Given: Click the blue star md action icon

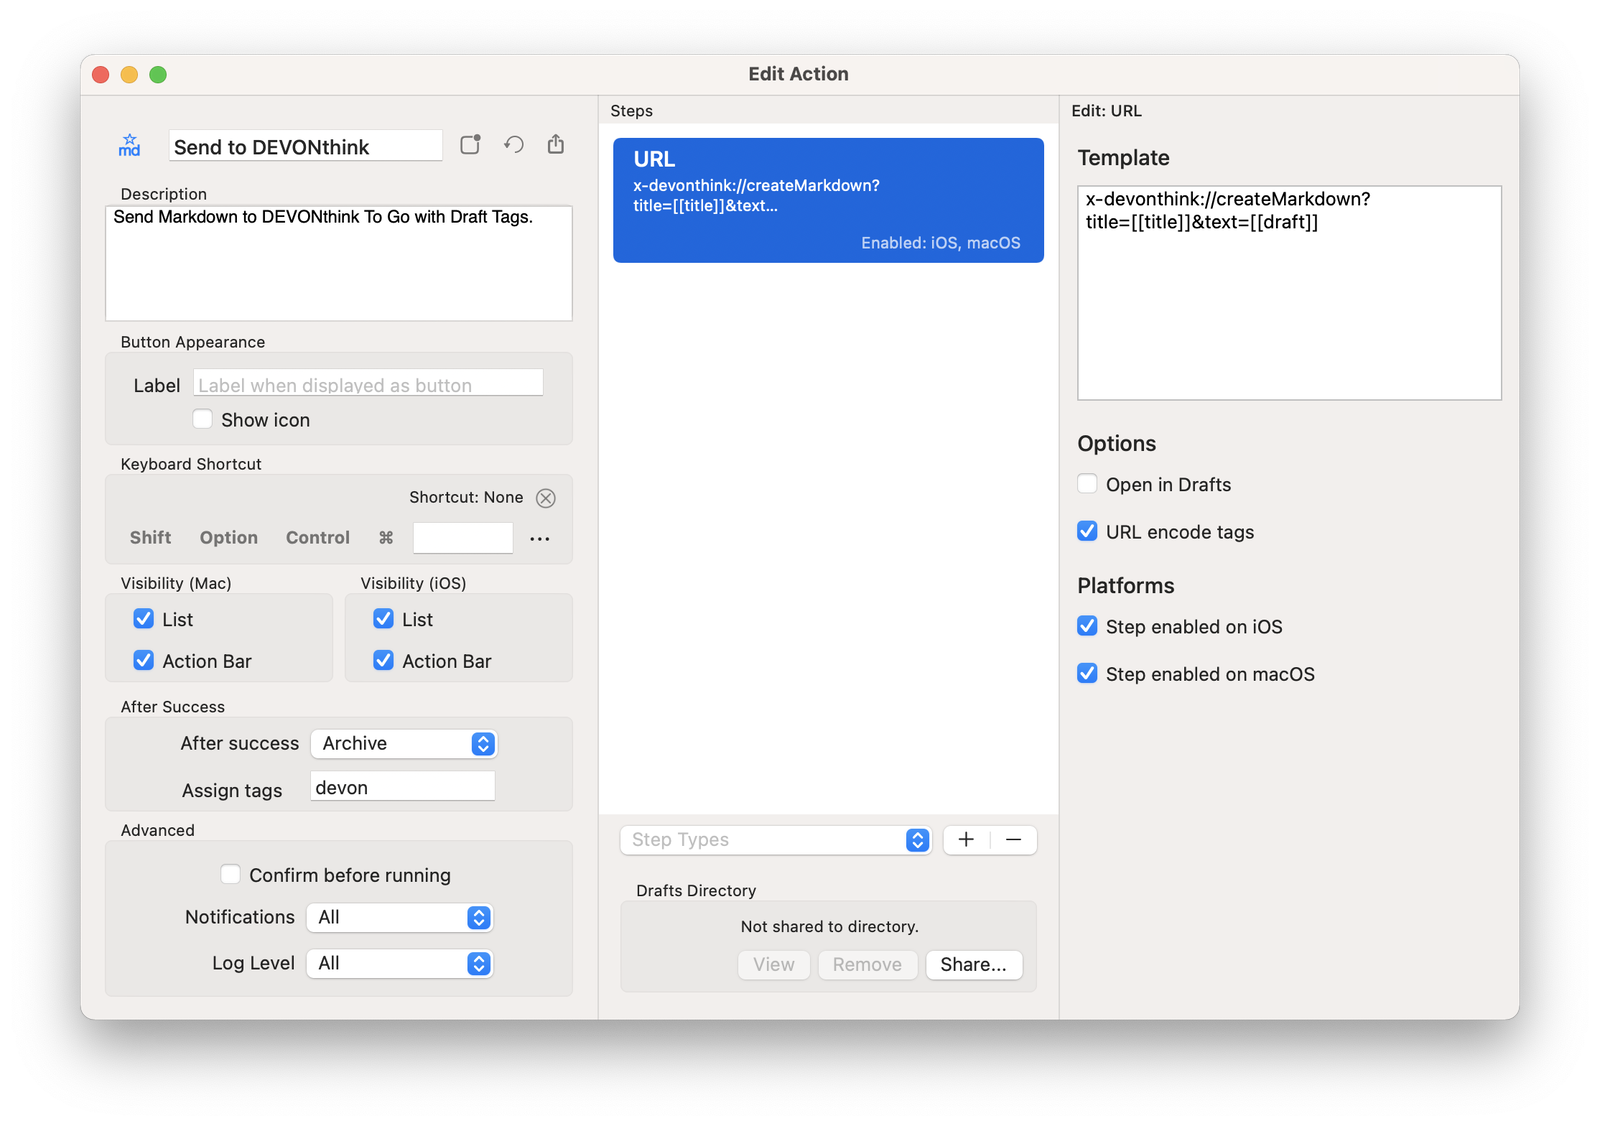Looking at the screenshot, I should (130, 146).
